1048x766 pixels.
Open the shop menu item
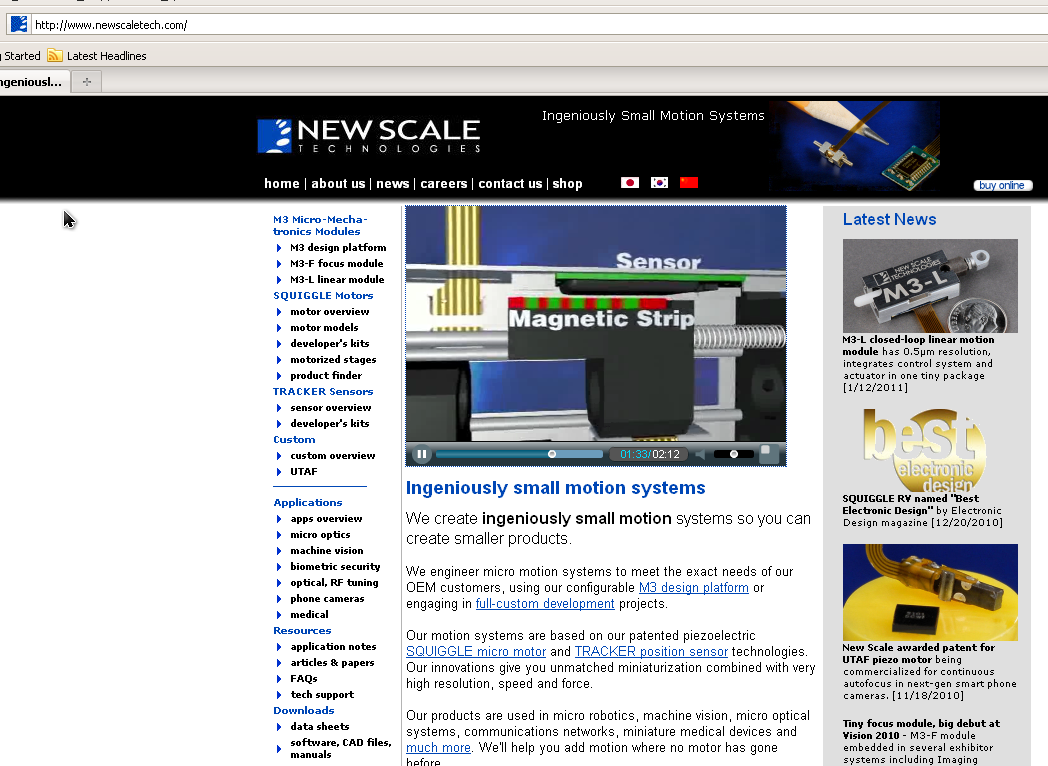pyautogui.click(x=567, y=183)
